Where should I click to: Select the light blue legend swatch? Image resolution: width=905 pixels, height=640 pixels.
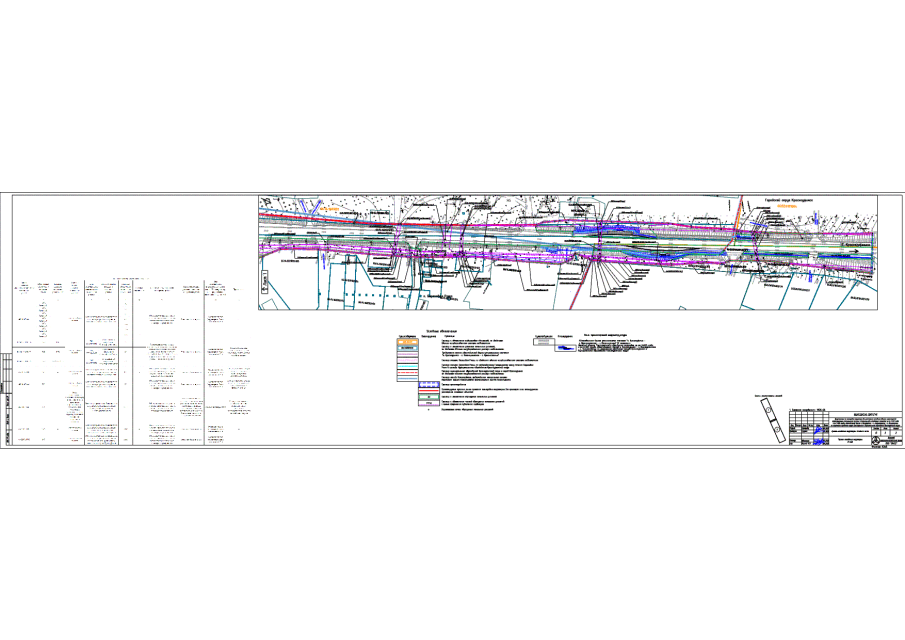point(408,349)
